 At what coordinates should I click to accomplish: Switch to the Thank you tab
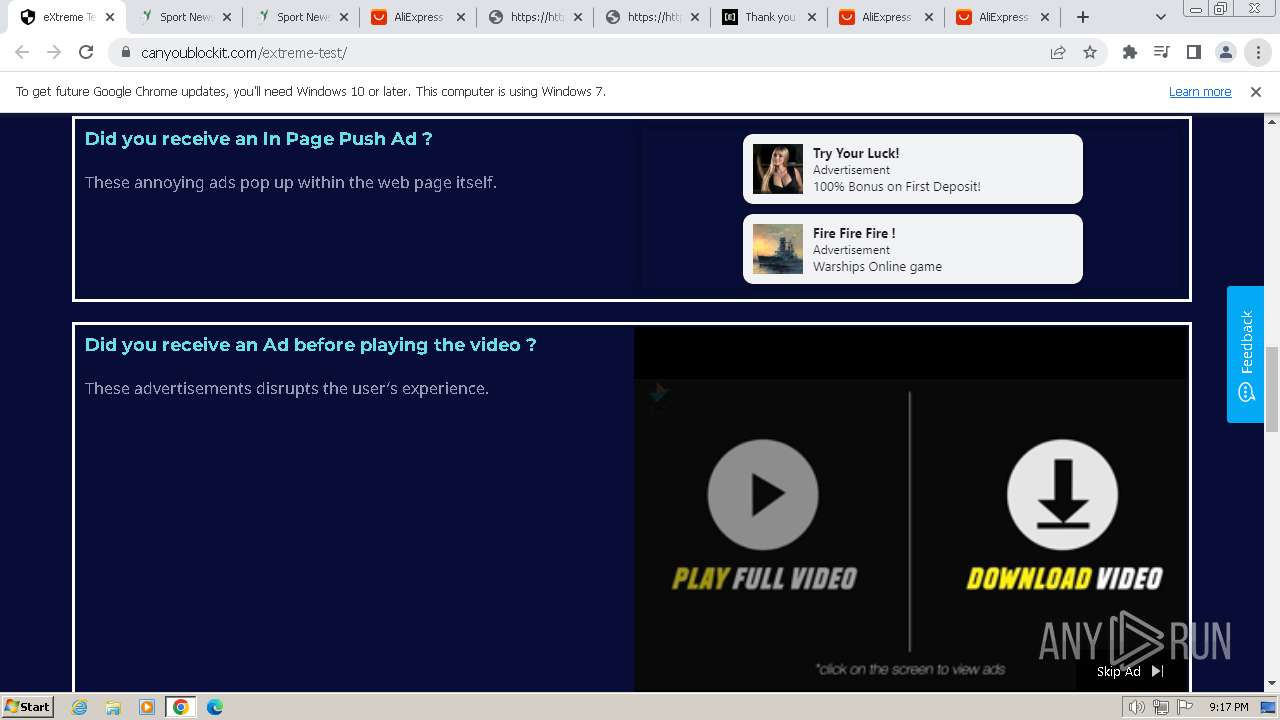pyautogui.click(x=770, y=17)
